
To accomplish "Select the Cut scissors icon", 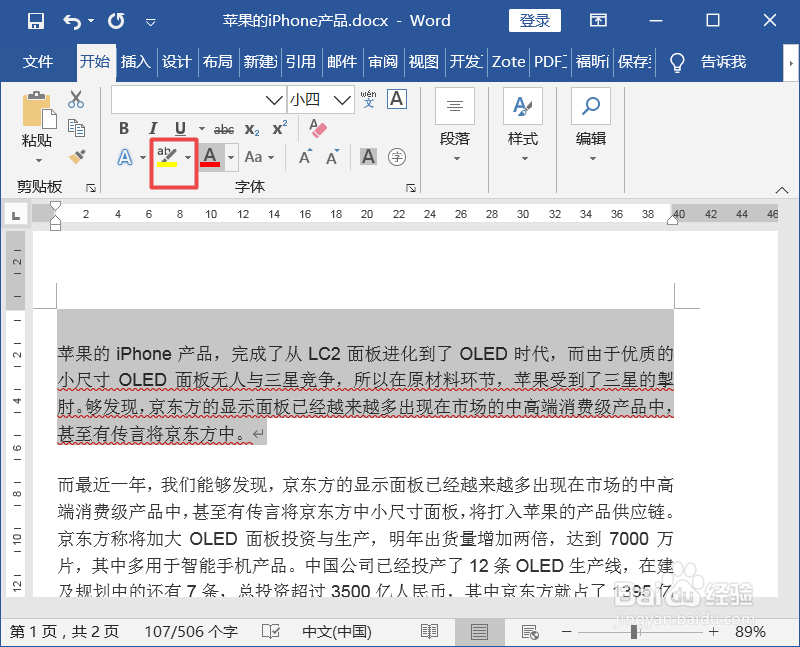I will coord(75,96).
